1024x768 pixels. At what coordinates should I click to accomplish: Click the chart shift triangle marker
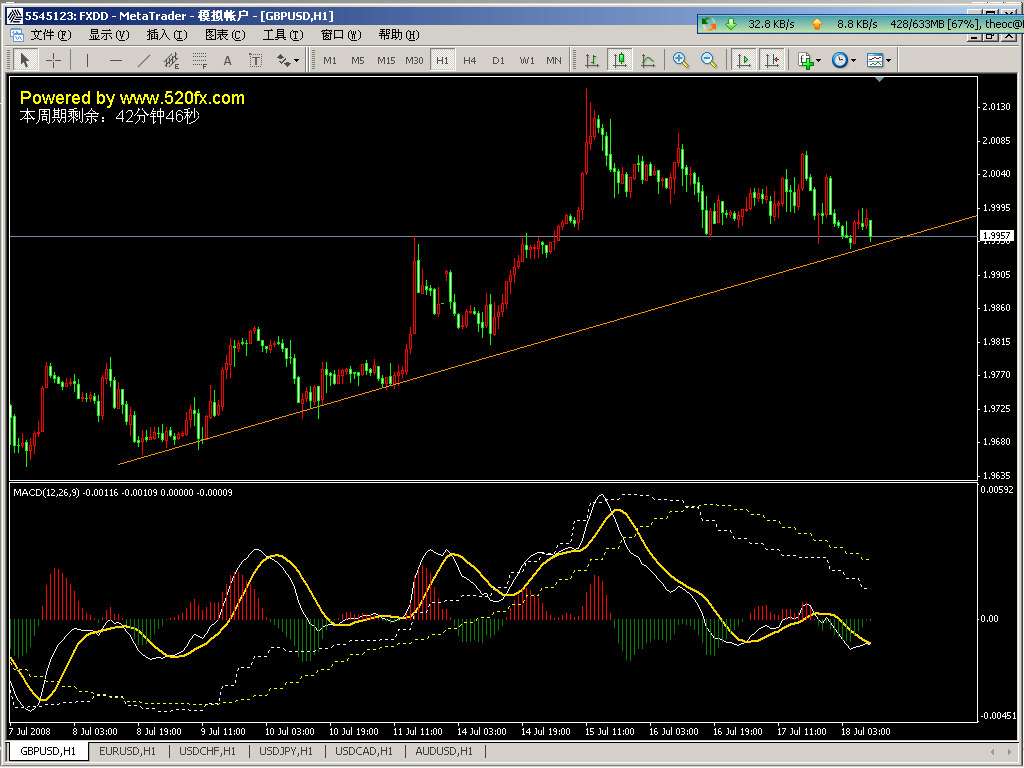880,80
